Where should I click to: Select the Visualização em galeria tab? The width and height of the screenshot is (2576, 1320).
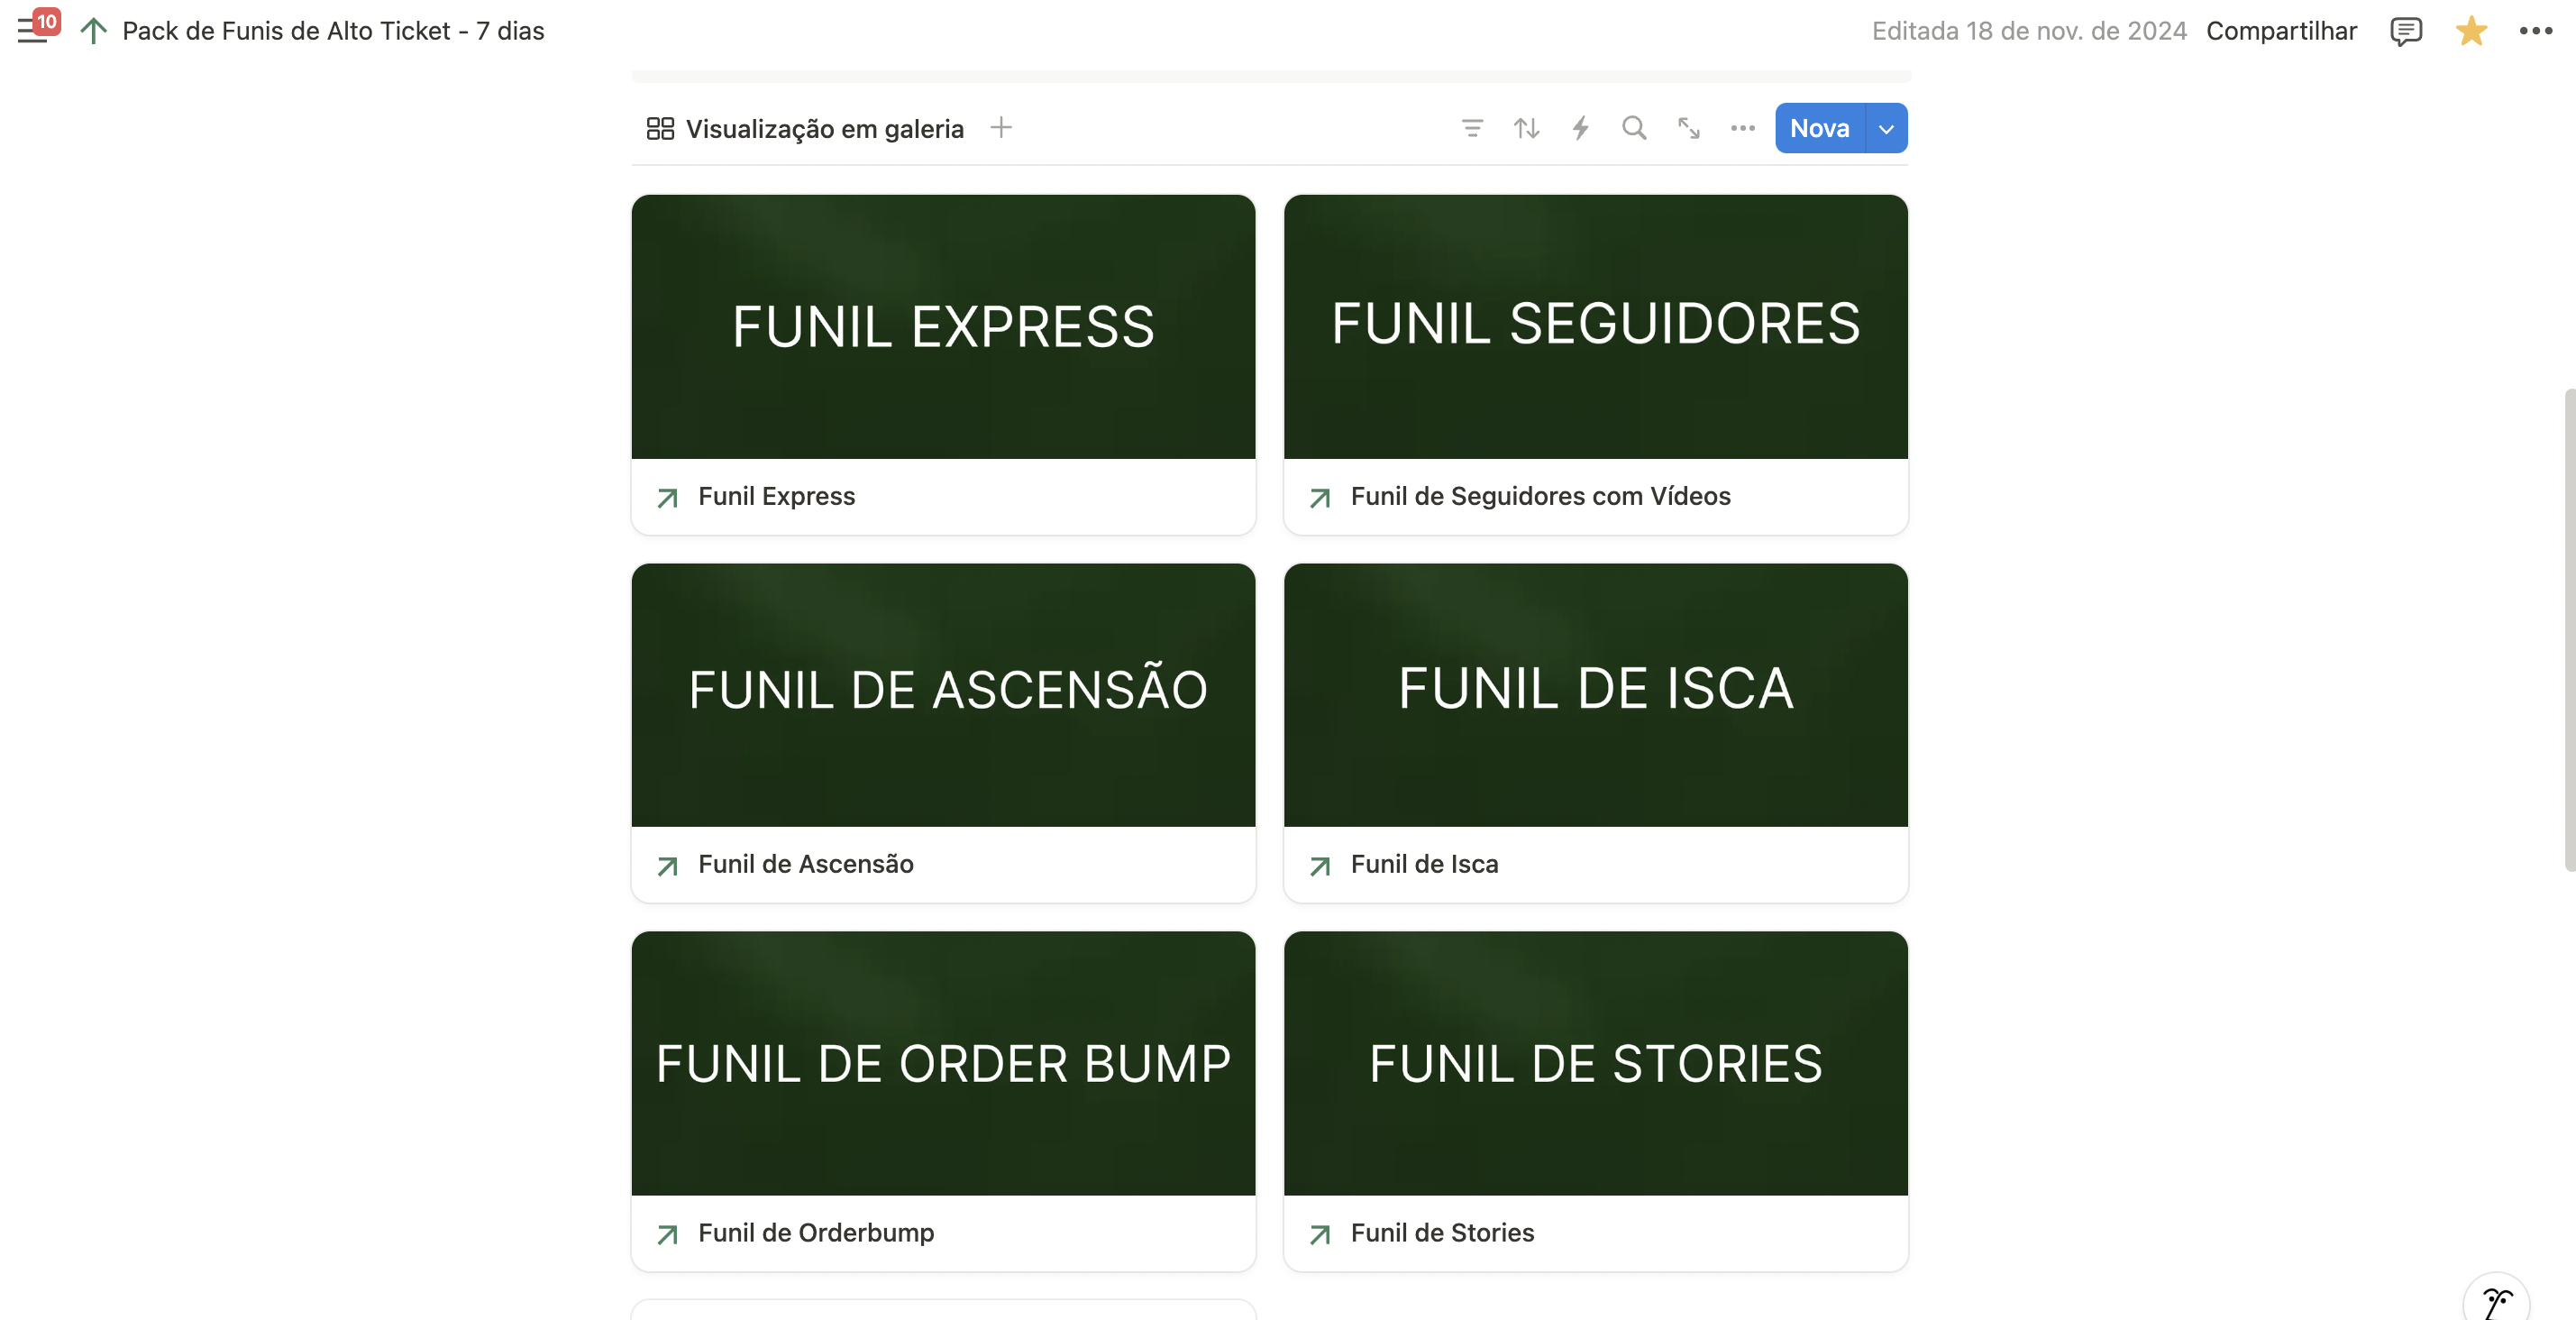(806, 128)
